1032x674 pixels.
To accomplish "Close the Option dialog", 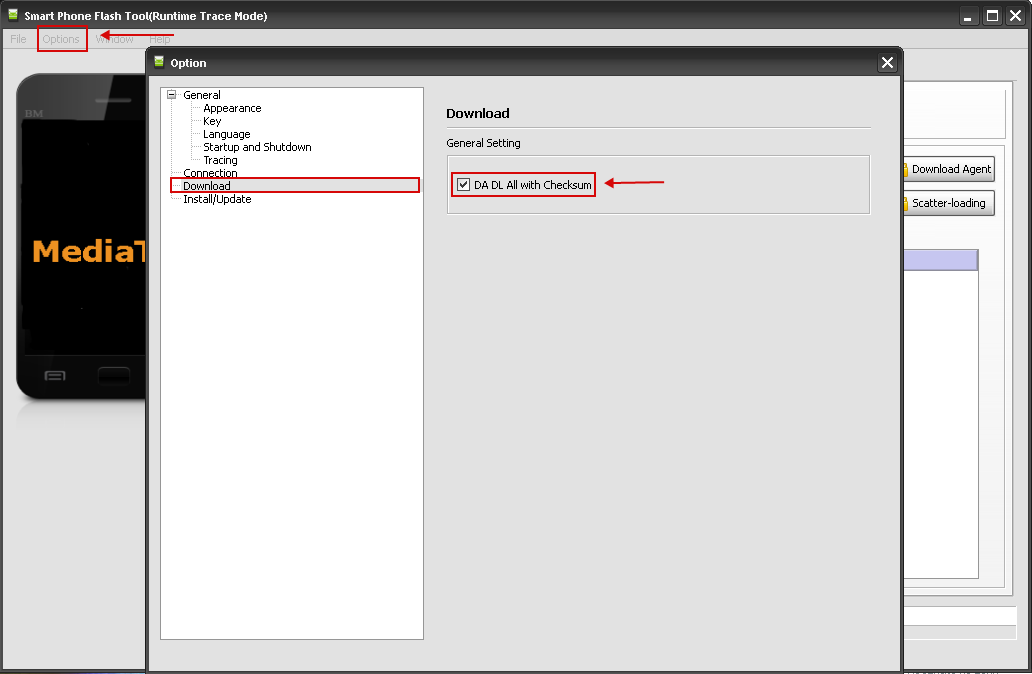I will (x=887, y=63).
